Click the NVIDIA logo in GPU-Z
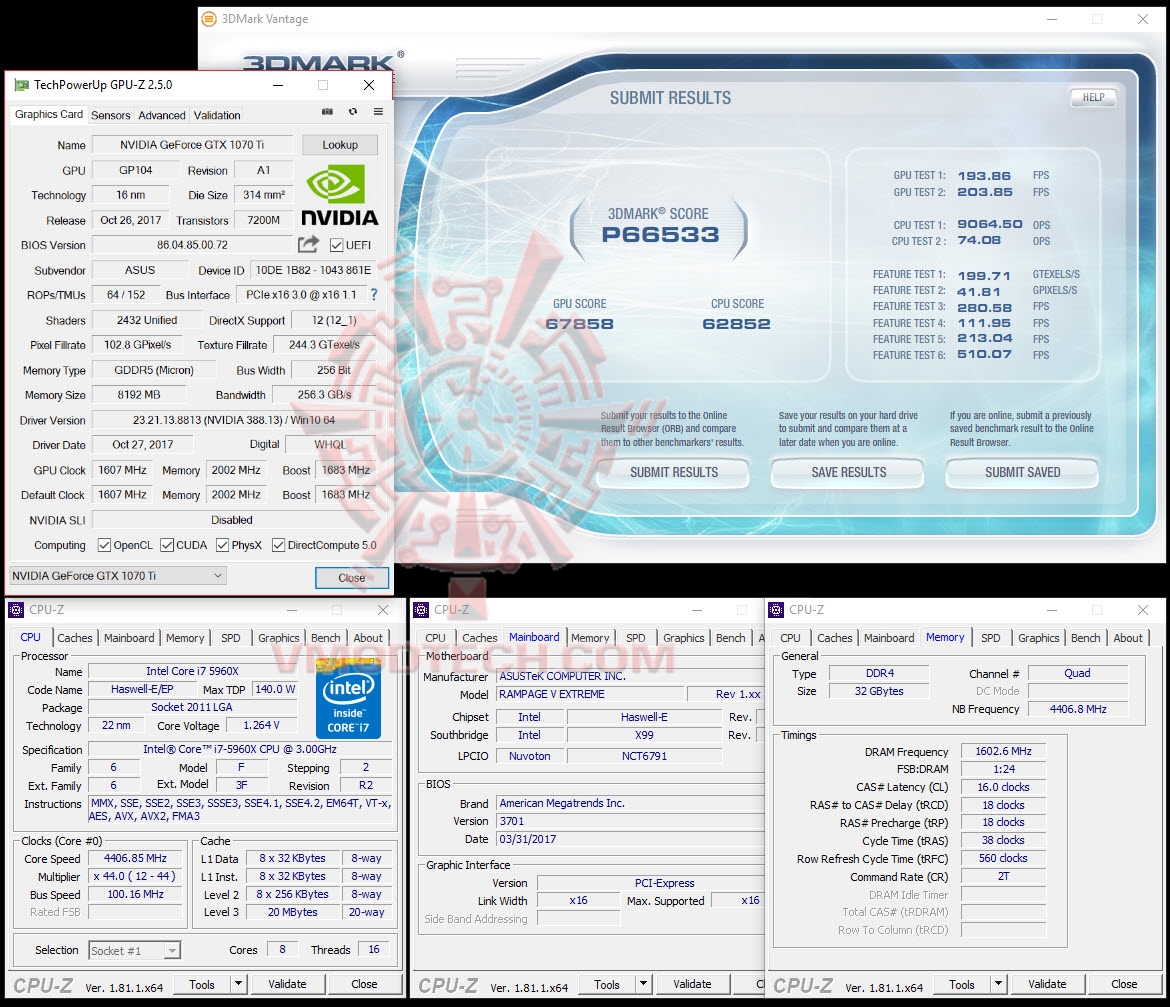The image size is (1170, 1007). 340,195
